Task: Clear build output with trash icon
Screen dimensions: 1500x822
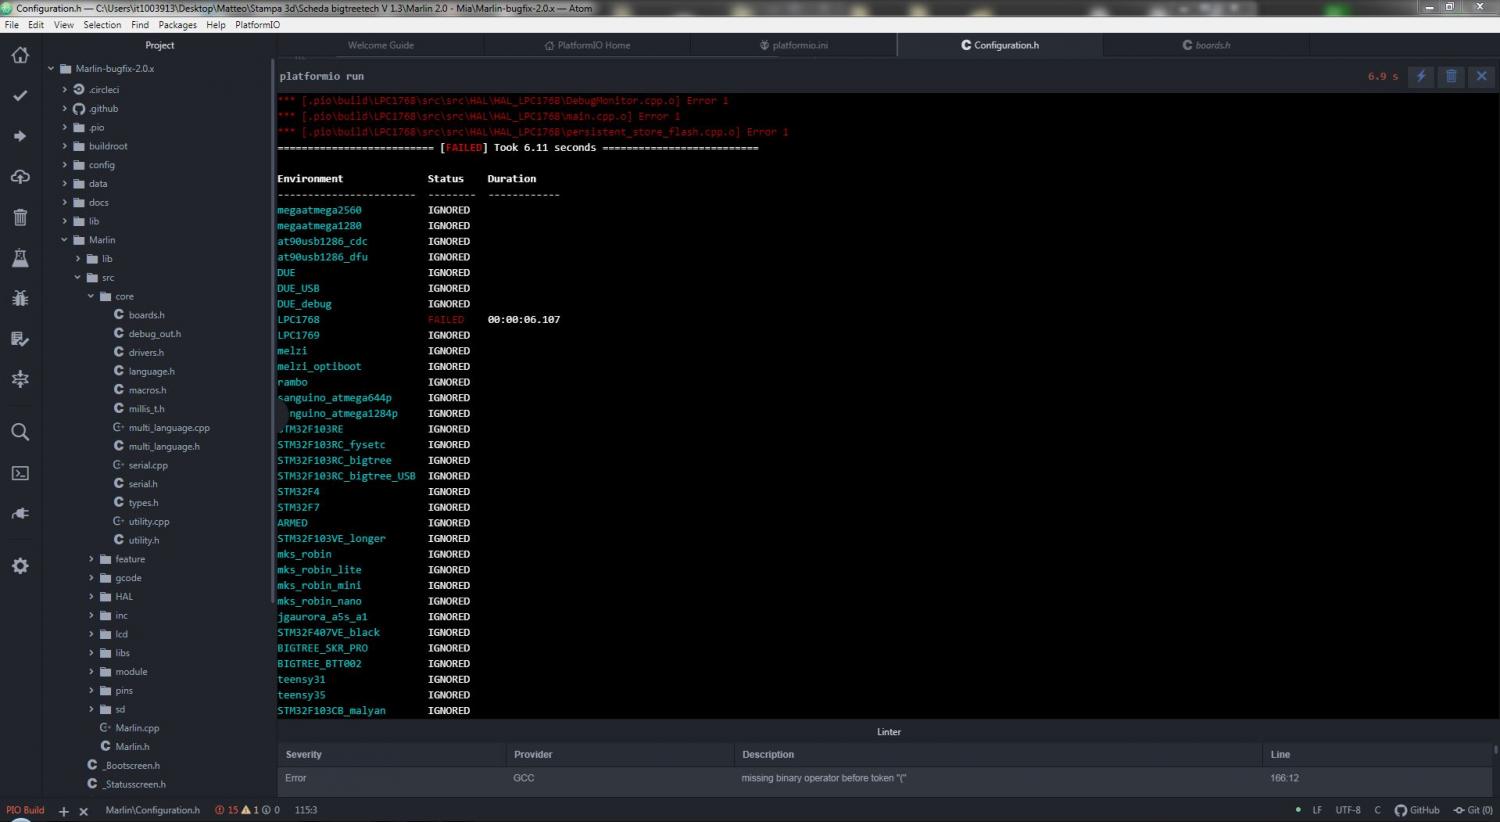Action: [x=1451, y=76]
